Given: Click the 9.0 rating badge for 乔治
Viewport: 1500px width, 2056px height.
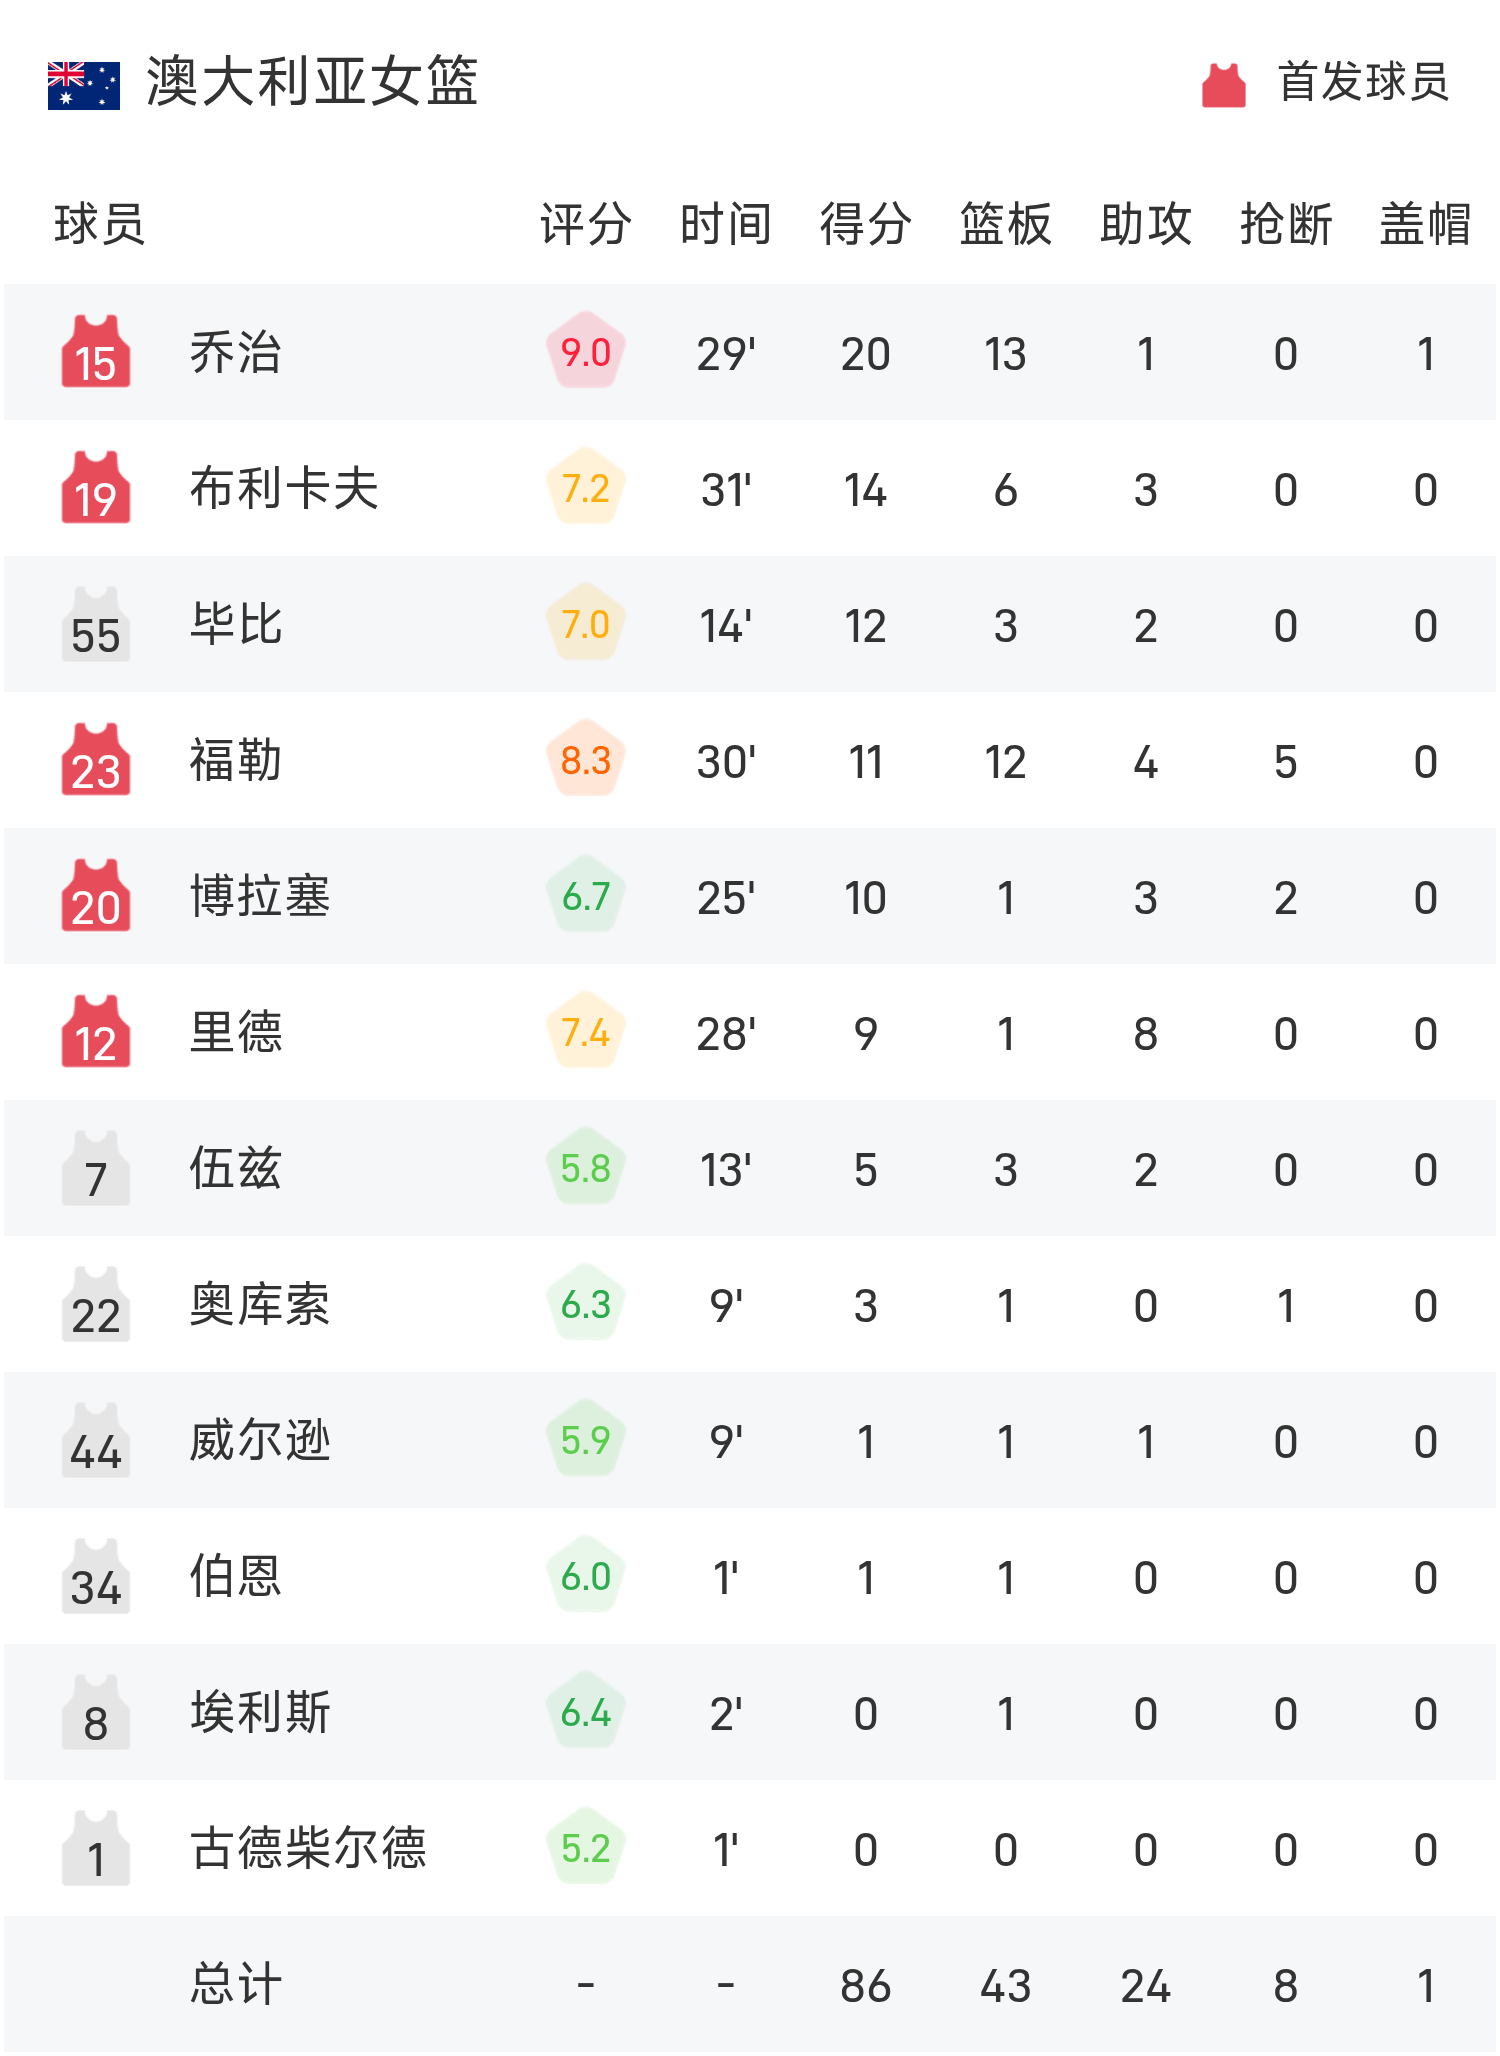Looking at the screenshot, I should 586,351.
